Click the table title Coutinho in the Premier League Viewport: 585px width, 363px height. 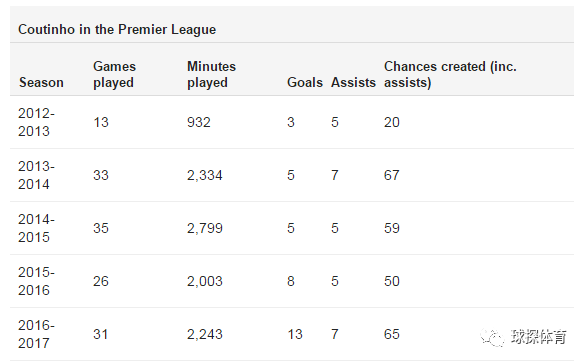(x=117, y=29)
